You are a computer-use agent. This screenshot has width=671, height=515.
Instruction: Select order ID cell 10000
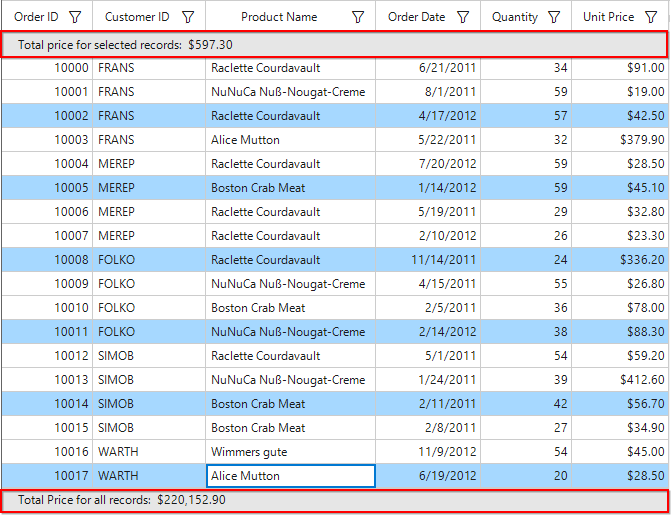click(47, 68)
